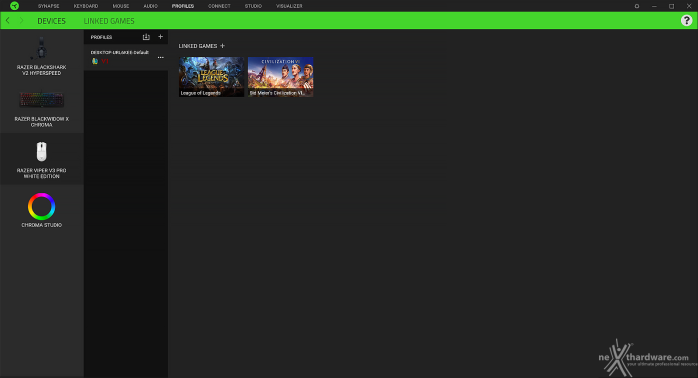Click the import profile icon

point(146,37)
